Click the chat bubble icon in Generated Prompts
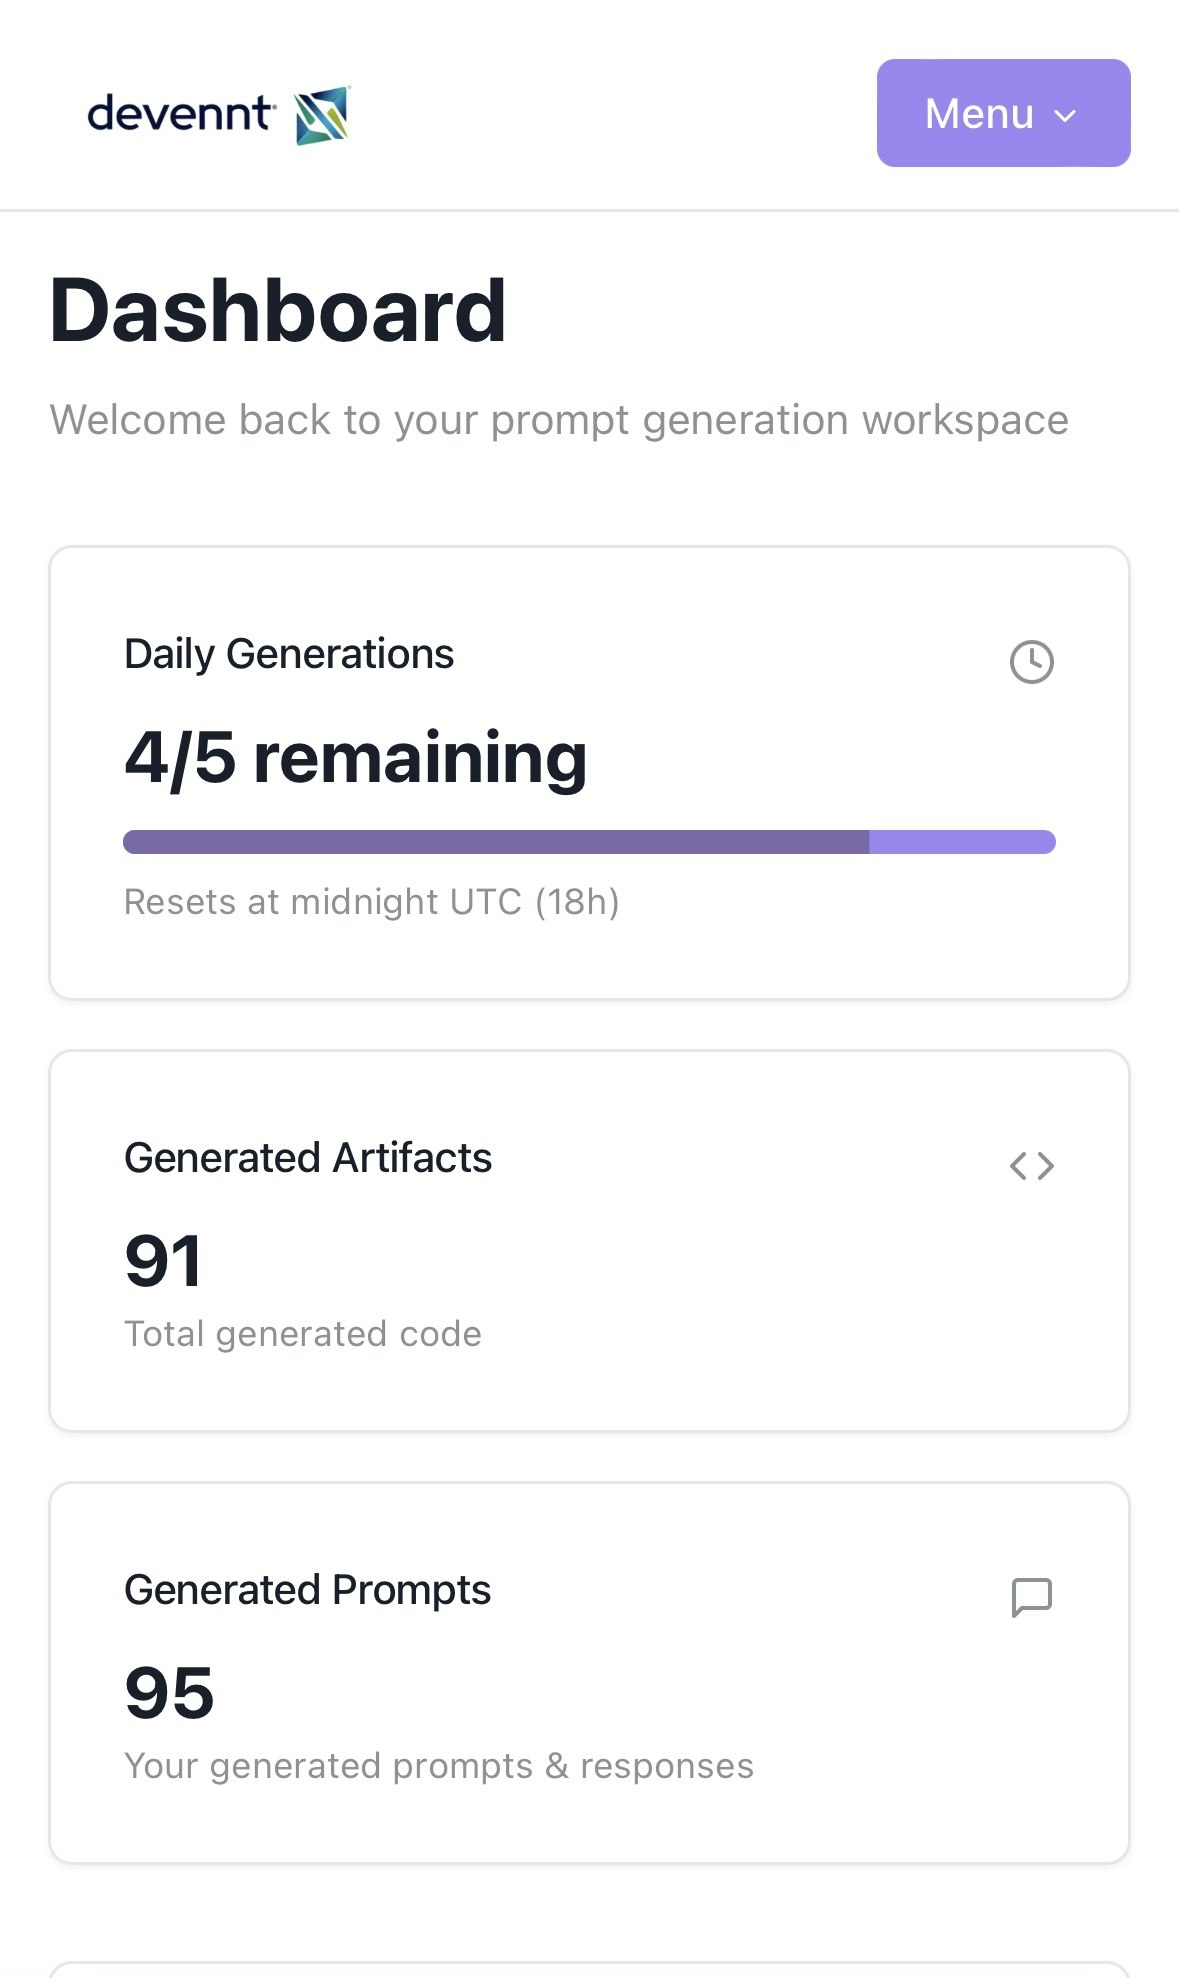Viewport: 1179px width, 1978px height. tap(1031, 1597)
